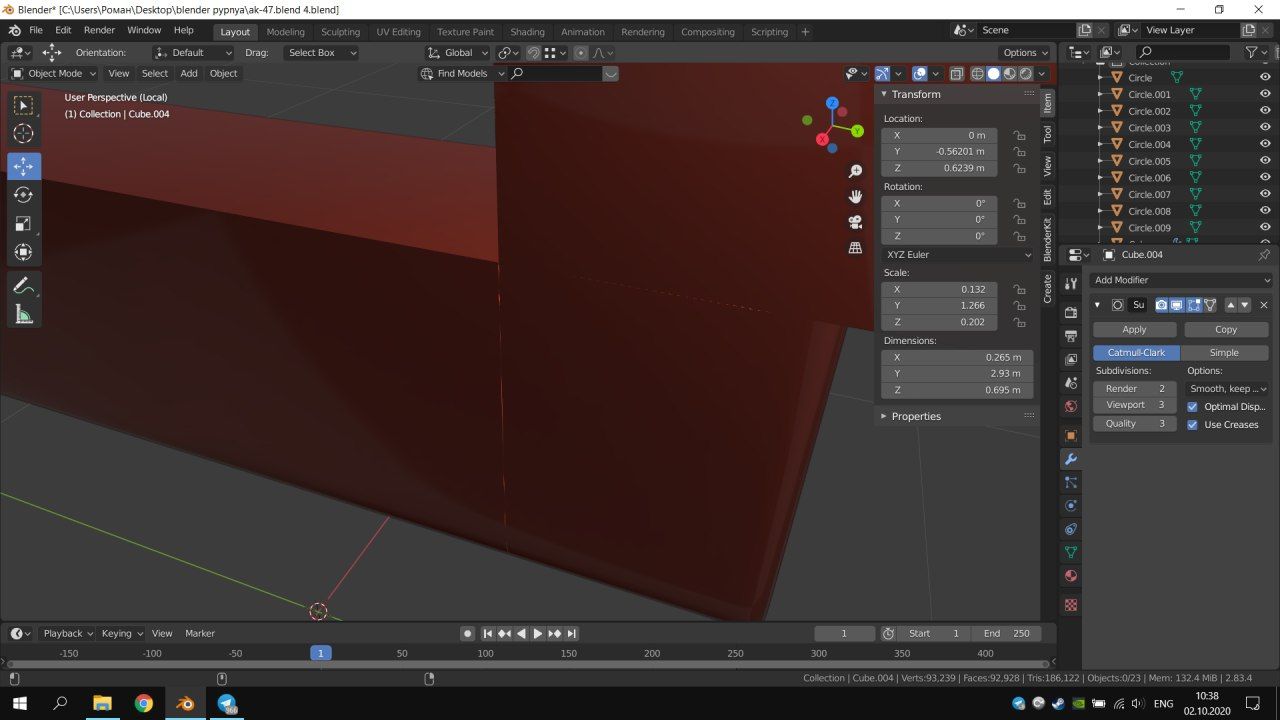The height and width of the screenshot is (720, 1280).
Task: Toggle X-Ray in viewport header
Action: tap(957, 73)
